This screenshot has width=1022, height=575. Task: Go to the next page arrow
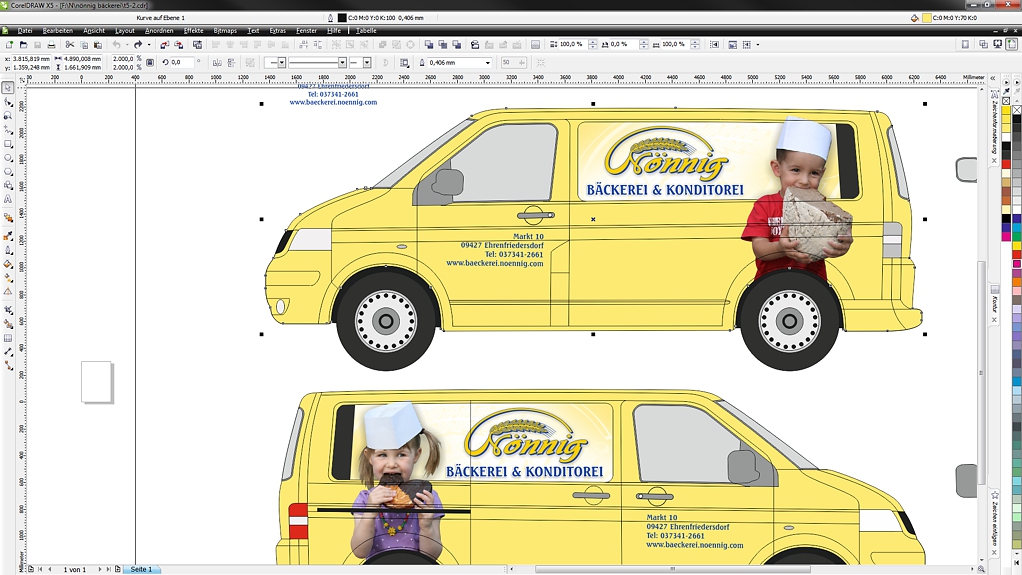click(100, 569)
